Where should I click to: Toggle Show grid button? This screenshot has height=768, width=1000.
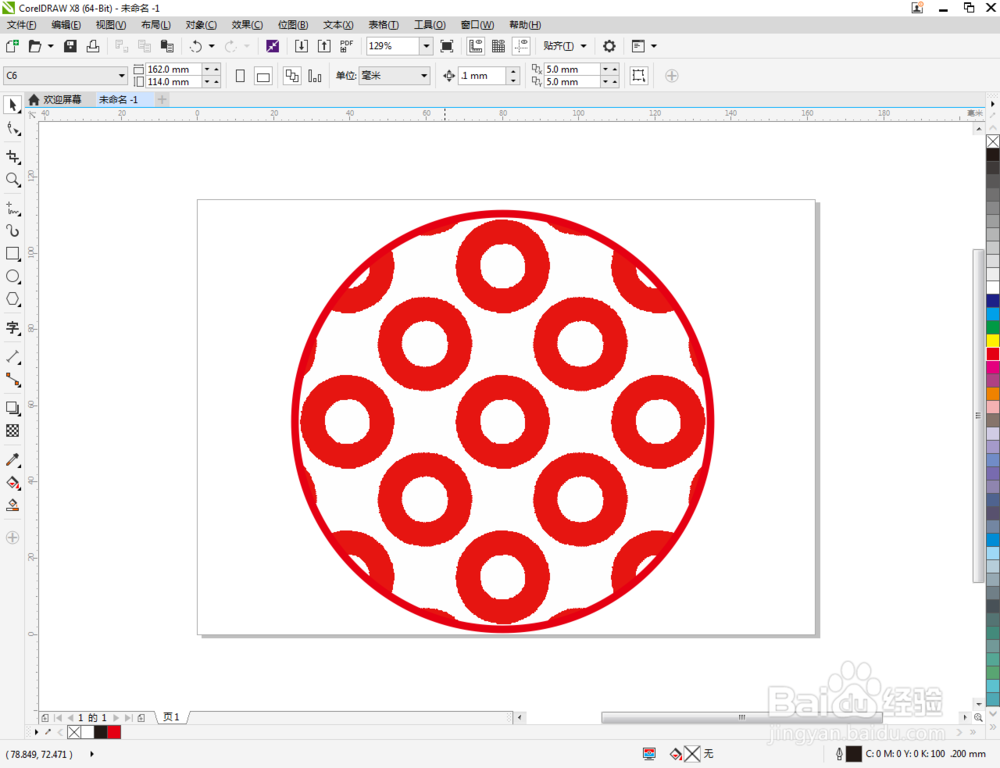pyautogui.click(x=499, y=46)
